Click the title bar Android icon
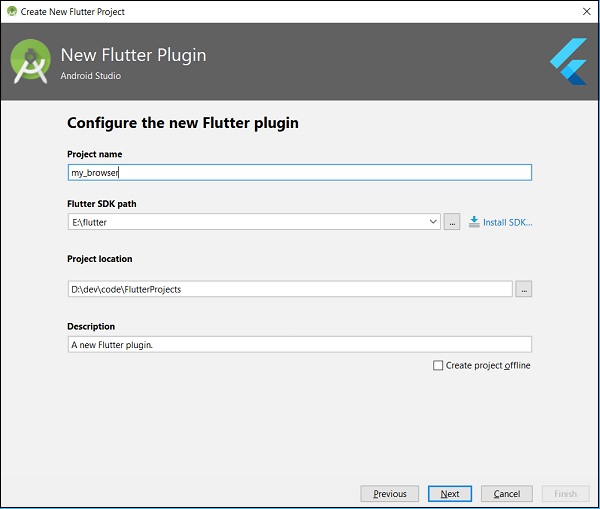600x509 pixels. coord(11,11)
